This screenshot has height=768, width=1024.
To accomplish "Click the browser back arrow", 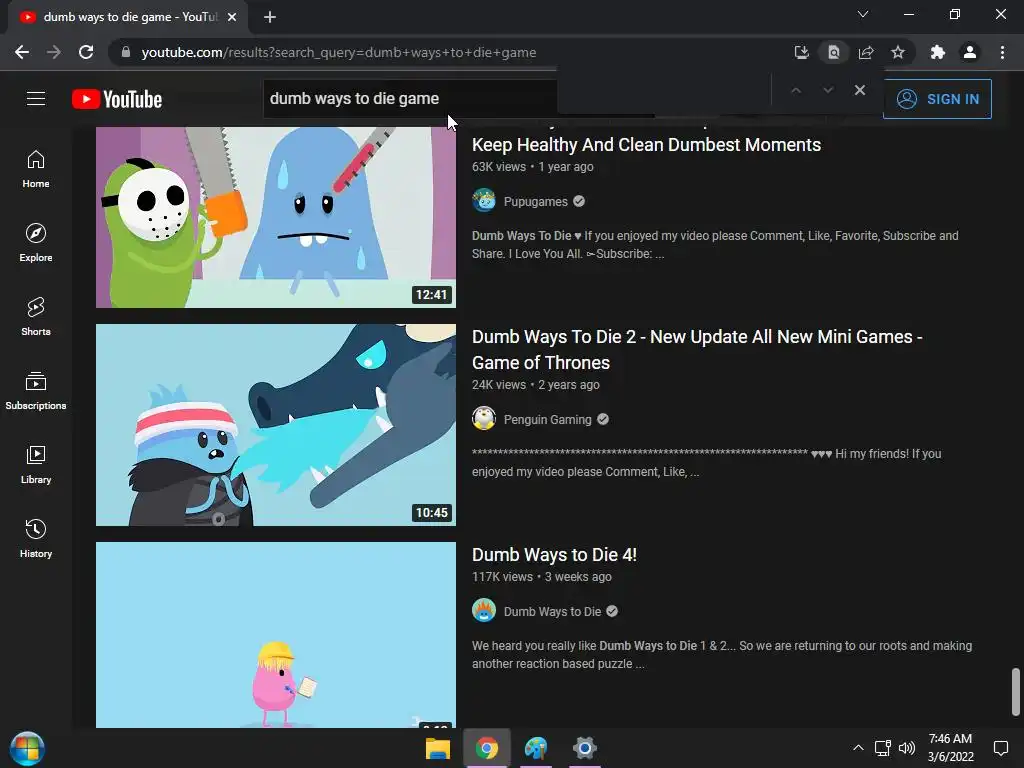I will (x=22, y=52).
